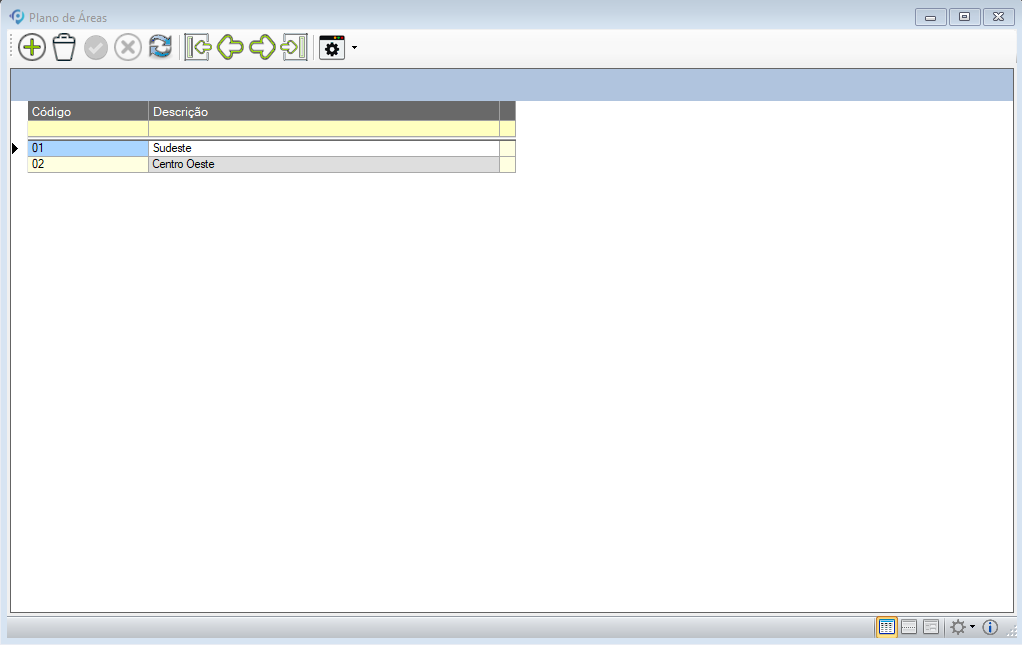Toggle the middle split view mode button
1022x645 pixels.
pos(909,627)
